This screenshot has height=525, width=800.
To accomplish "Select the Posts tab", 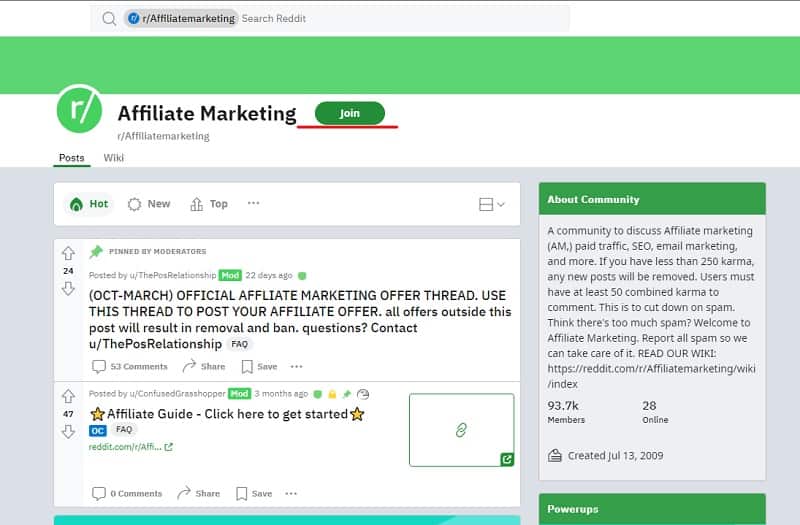I will coord(71,158).
